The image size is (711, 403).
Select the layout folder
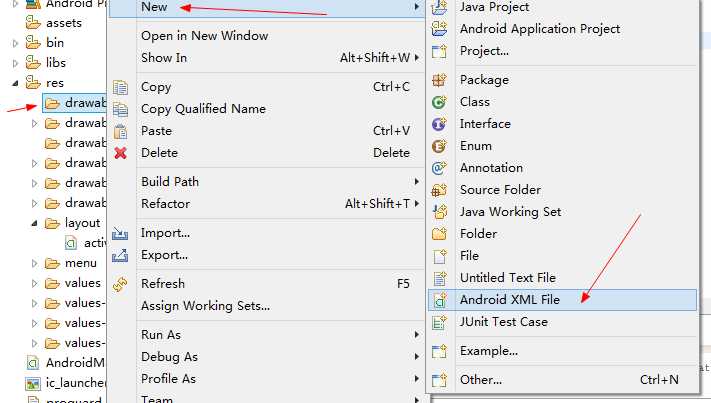point(82,223)
